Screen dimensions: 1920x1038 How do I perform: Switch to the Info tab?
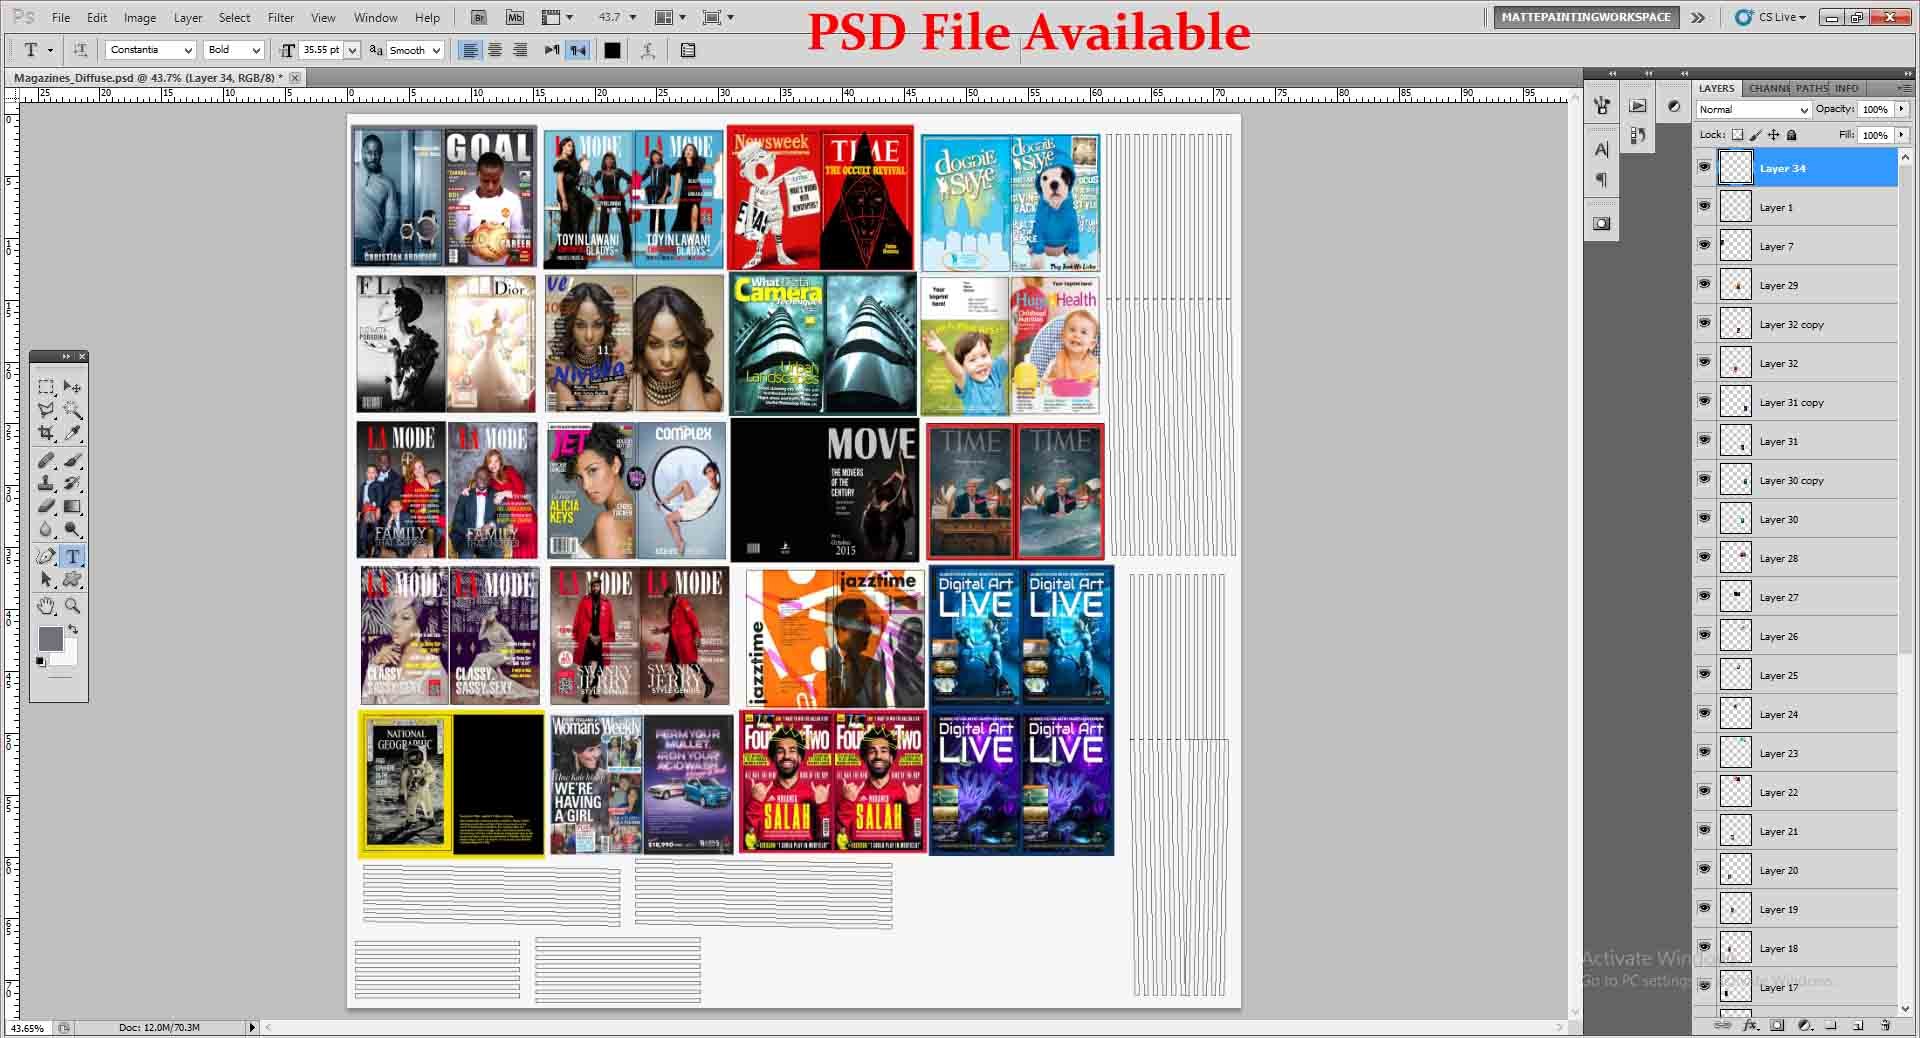(1847, 88)
